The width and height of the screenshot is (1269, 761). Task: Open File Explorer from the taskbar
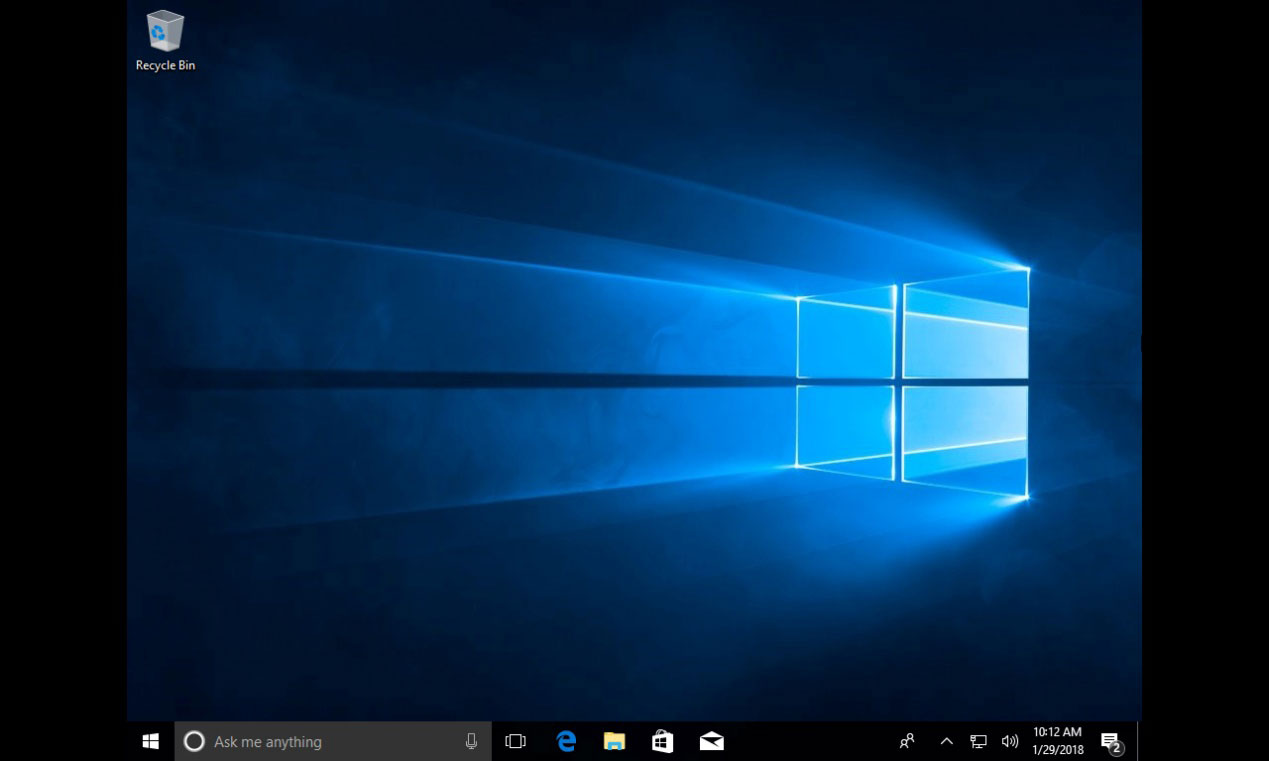[614, 741]
